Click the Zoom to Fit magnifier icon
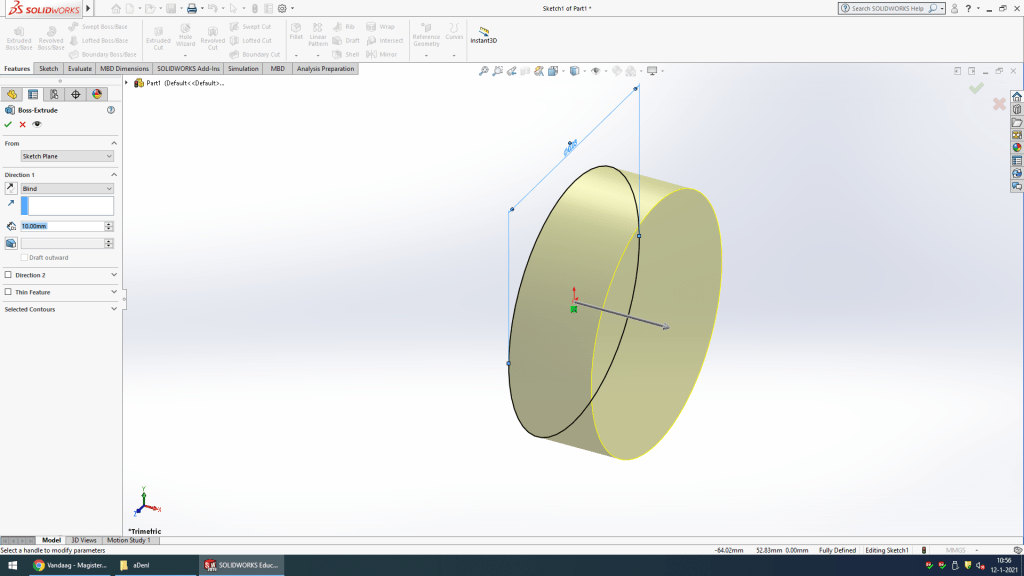 (484, 71)
